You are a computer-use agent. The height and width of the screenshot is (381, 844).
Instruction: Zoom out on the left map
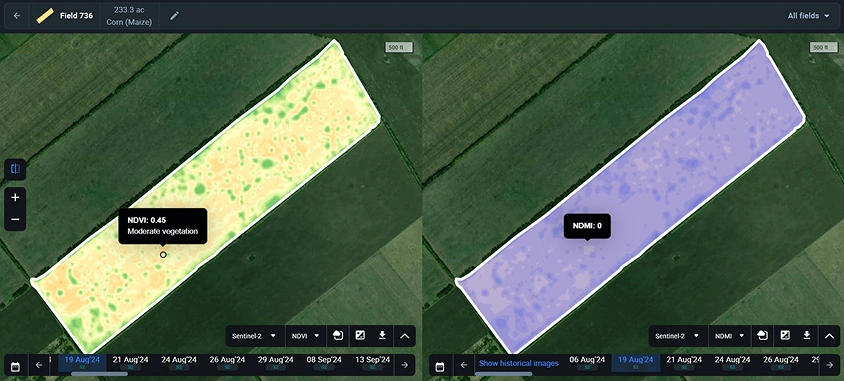[15, 220]
